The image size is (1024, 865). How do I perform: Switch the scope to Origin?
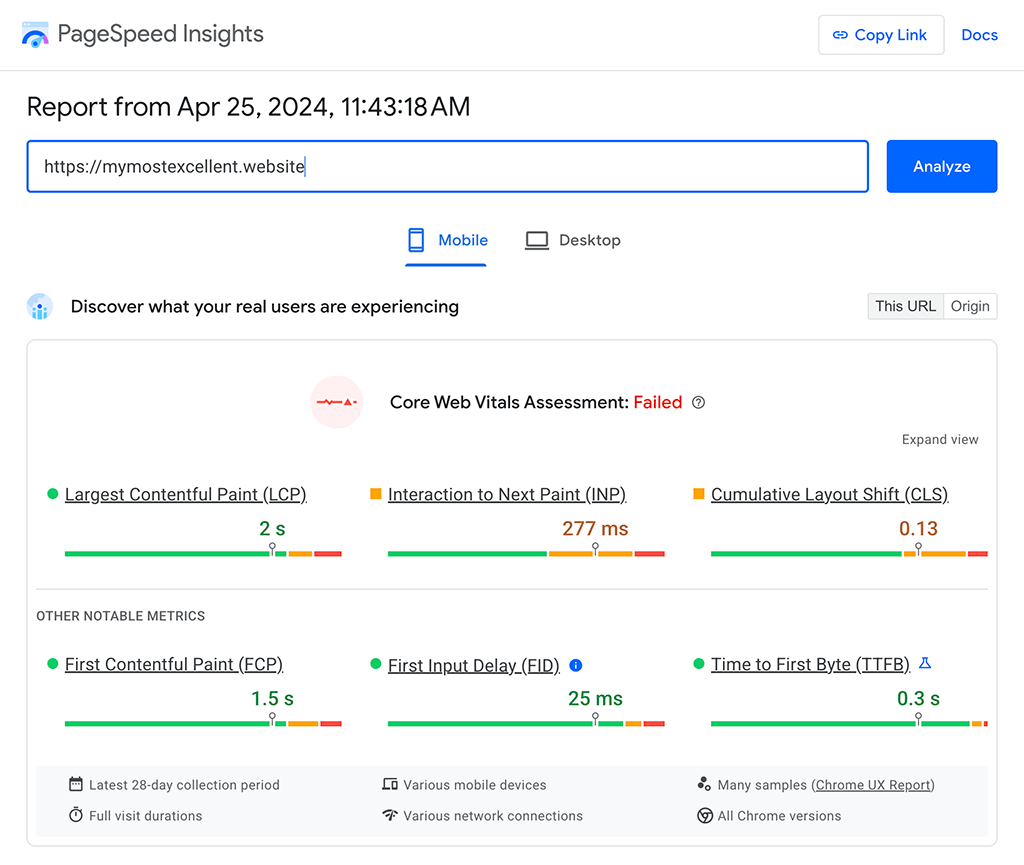(969, 306)
